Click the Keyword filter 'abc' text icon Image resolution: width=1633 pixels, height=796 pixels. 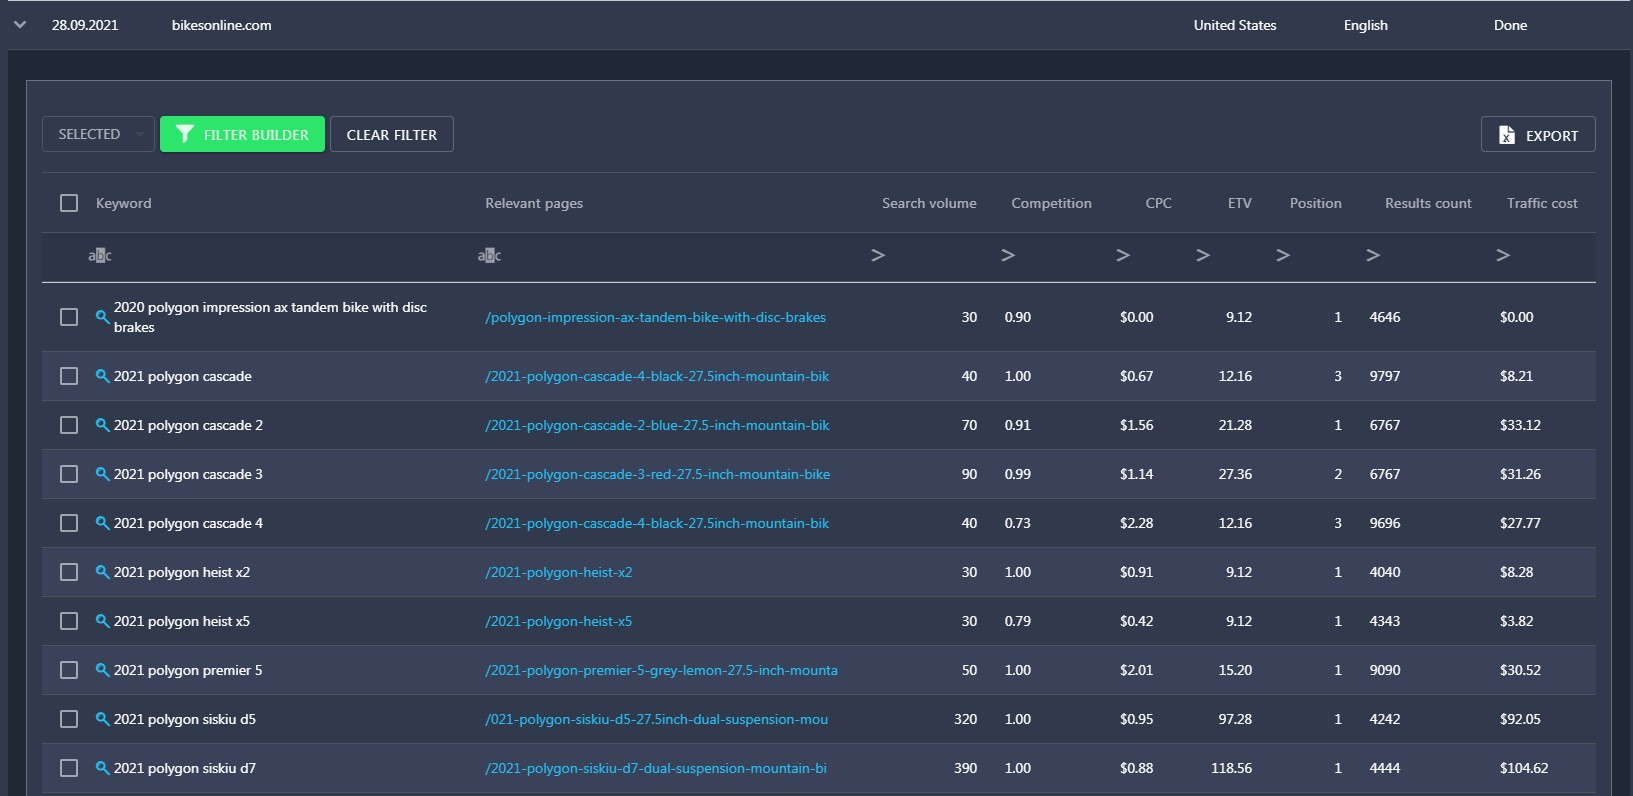pos(100,256)
